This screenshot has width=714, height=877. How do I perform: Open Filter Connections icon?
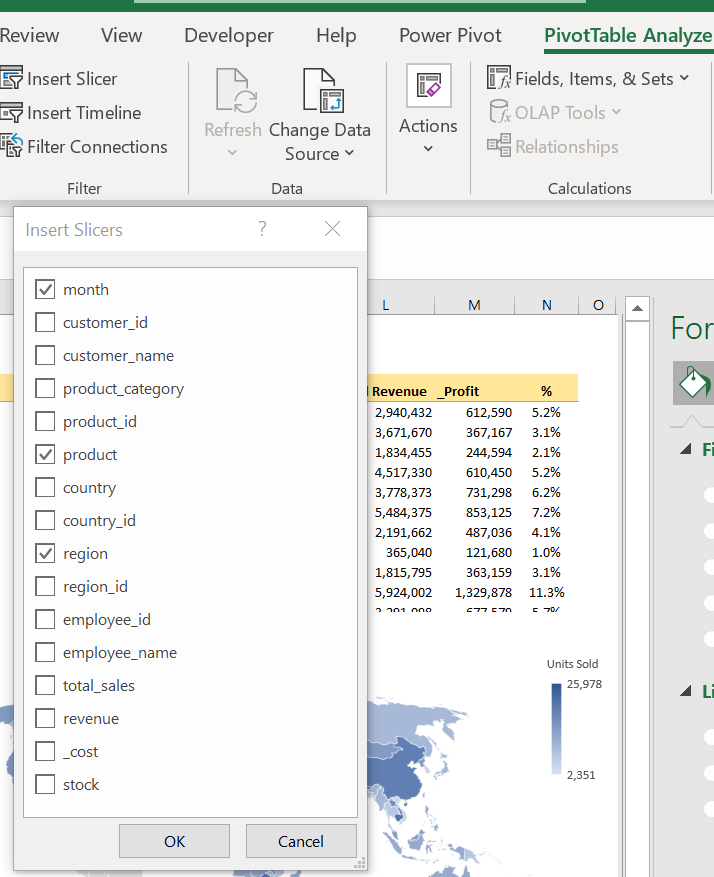pyautogui.click(x=12, y=146)
